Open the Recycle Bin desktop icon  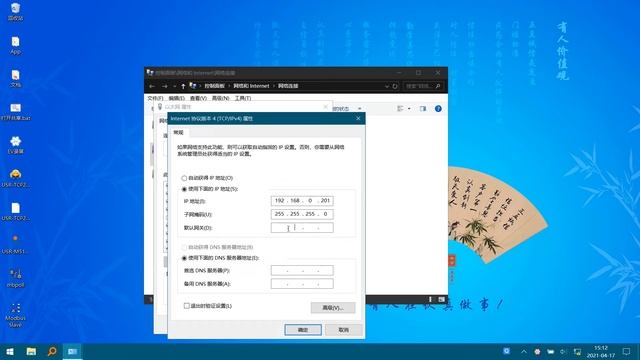coord(15,11)
